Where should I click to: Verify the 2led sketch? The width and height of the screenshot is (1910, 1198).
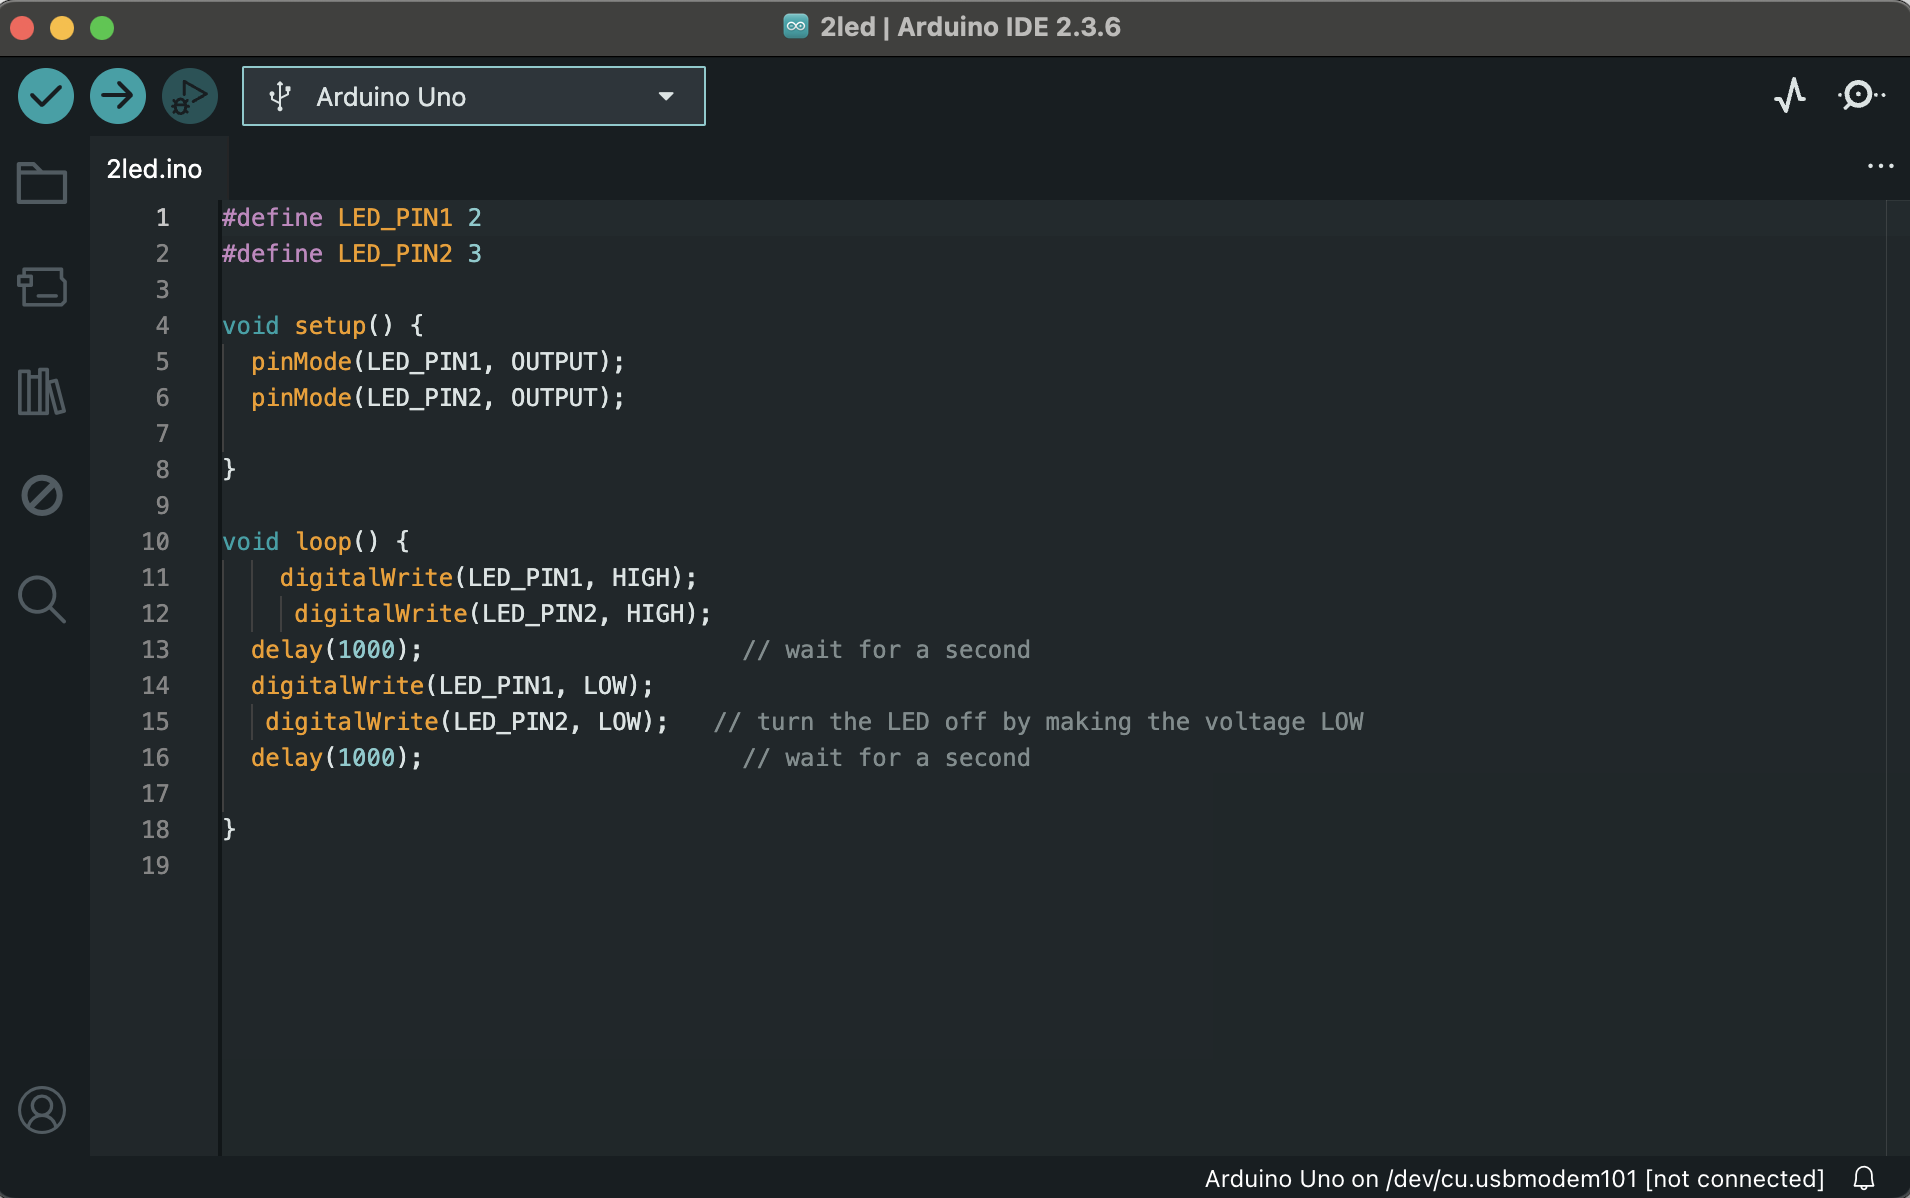44,95
